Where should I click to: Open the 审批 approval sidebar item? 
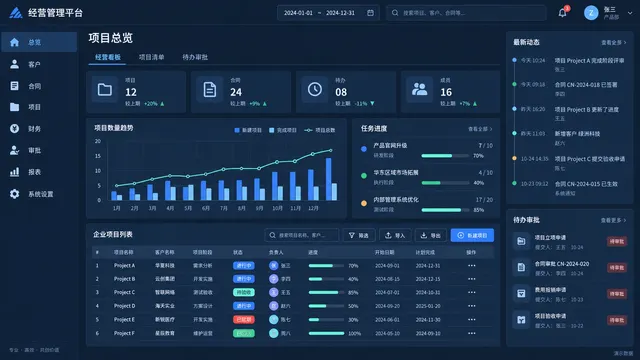tap(39, 150)
